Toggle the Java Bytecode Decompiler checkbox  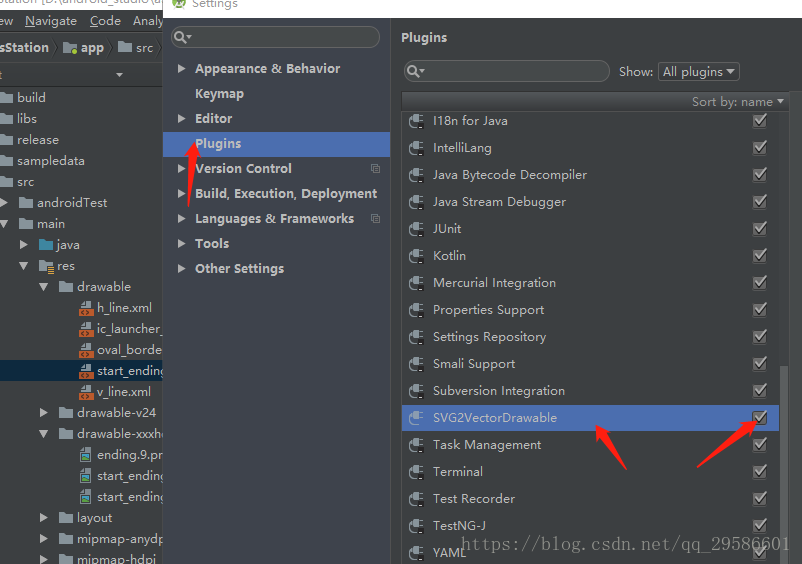(x=760, y=175)
